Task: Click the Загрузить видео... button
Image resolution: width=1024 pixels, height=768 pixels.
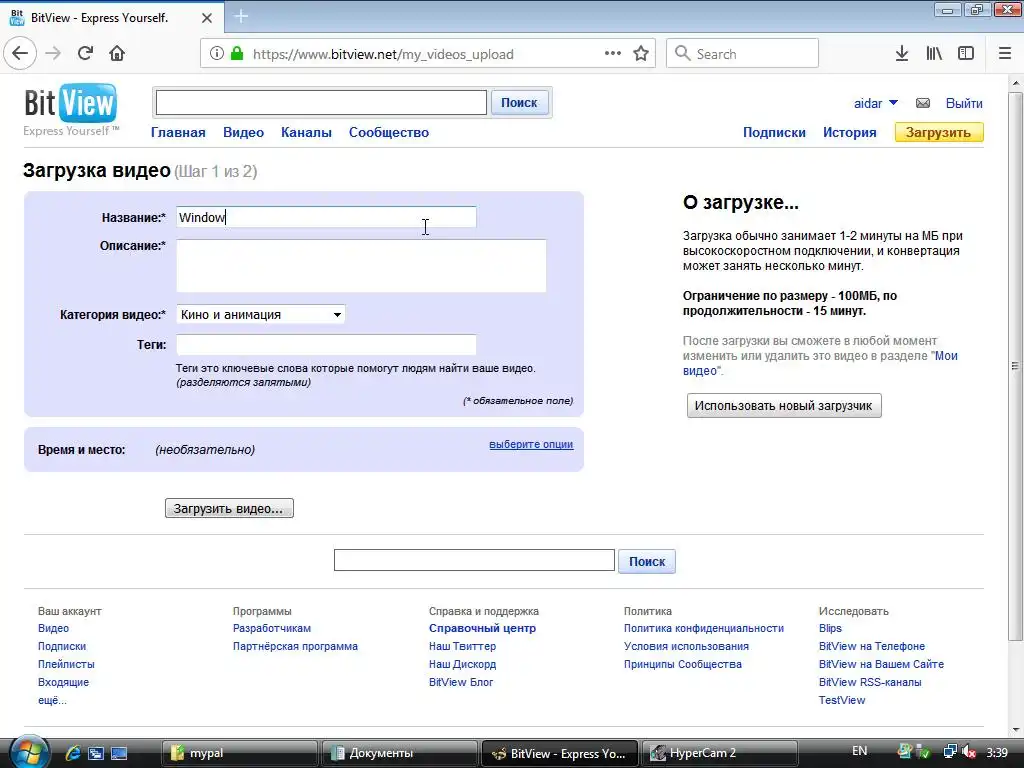Action: point(229,508)
